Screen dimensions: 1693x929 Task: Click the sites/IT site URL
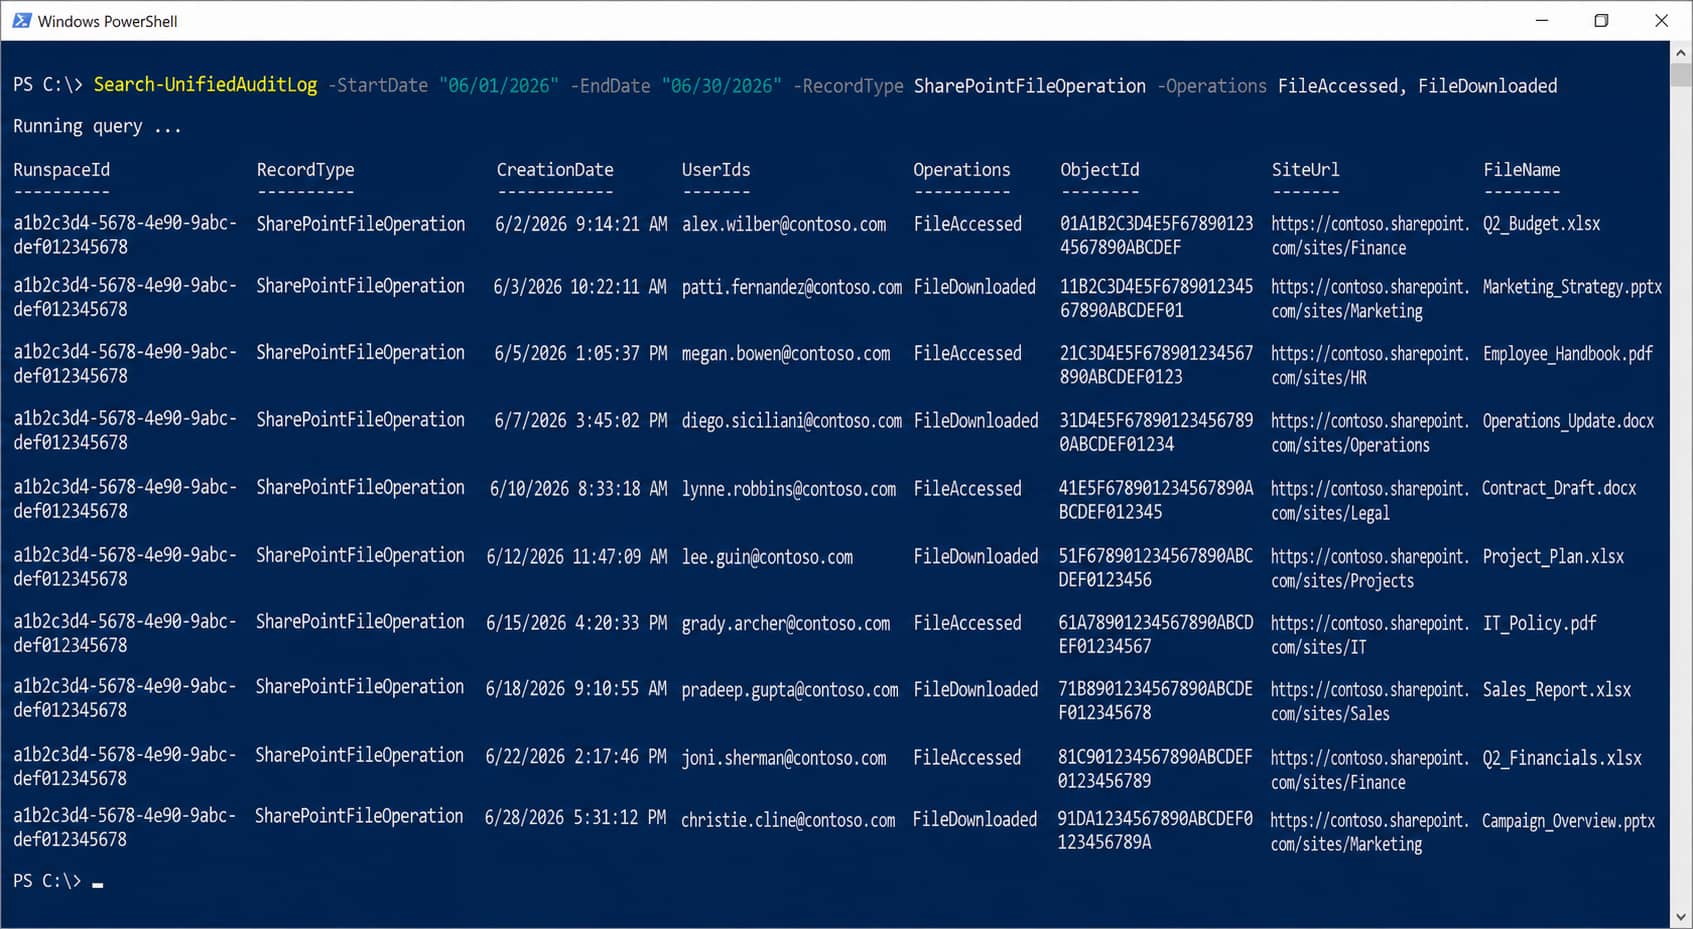coord(1370,635)
